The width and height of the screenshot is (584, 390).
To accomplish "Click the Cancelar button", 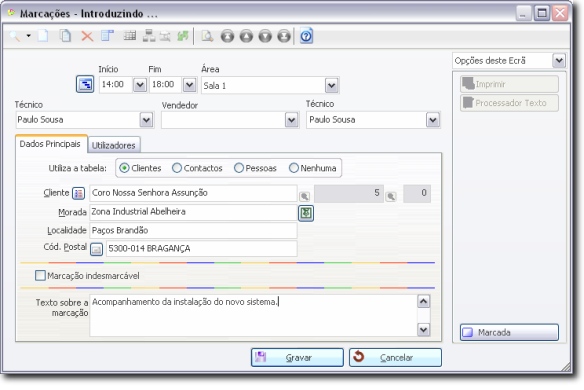I will tap(396, 358).
